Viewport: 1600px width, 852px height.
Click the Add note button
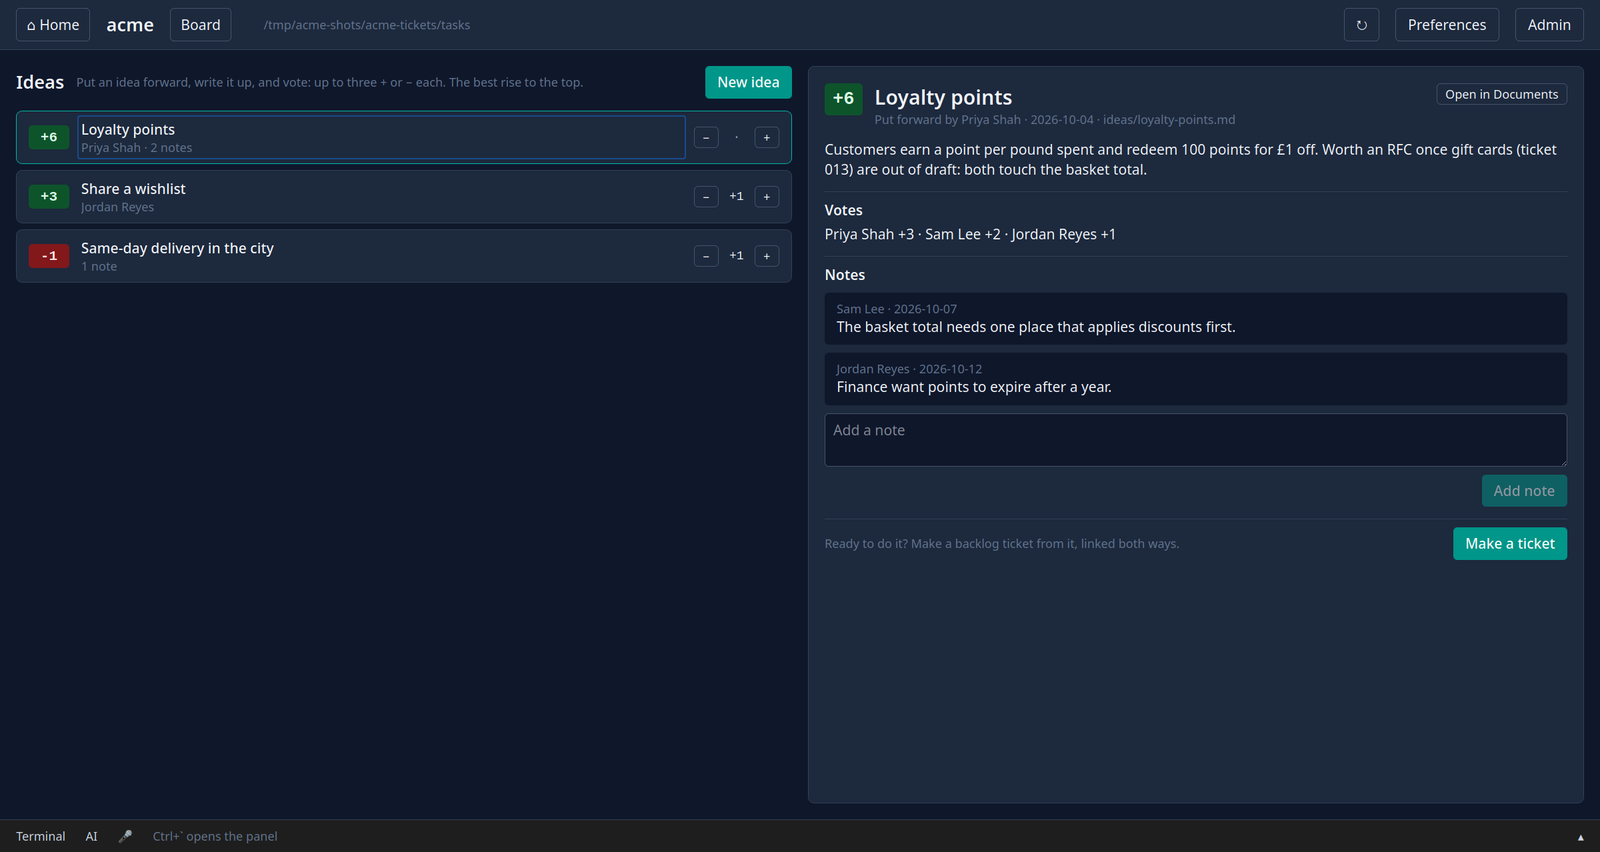(x=1524, y=491)
